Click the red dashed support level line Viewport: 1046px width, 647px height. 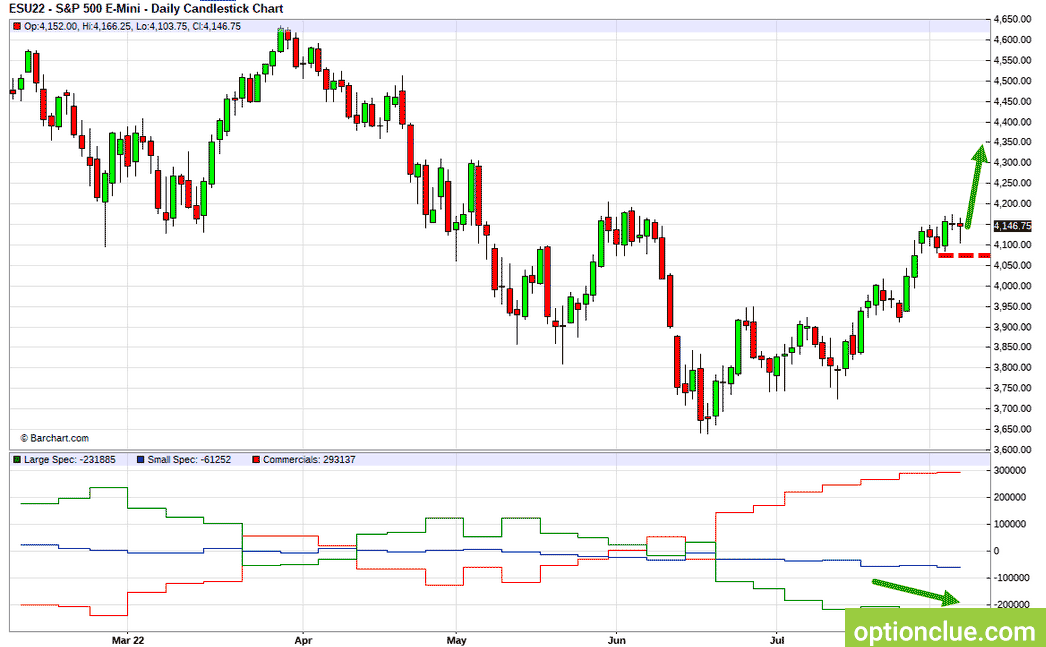pos(964,255)
